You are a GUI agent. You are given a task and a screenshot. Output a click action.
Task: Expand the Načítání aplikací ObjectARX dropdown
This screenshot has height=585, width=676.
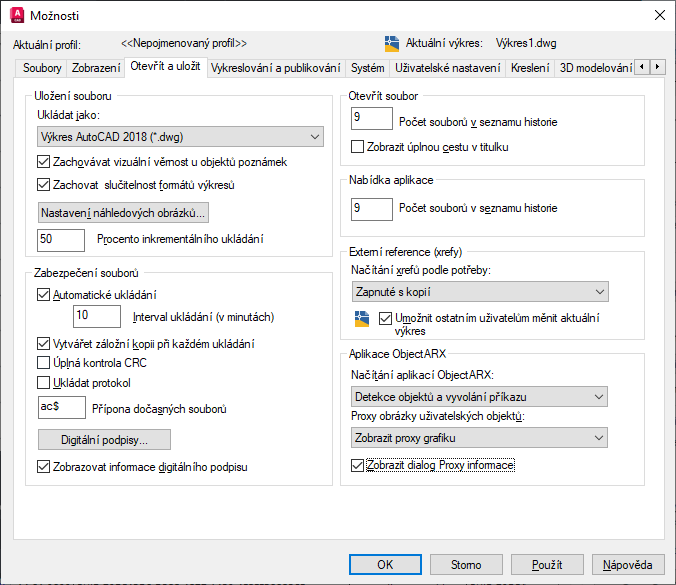(x=480, y=397)
